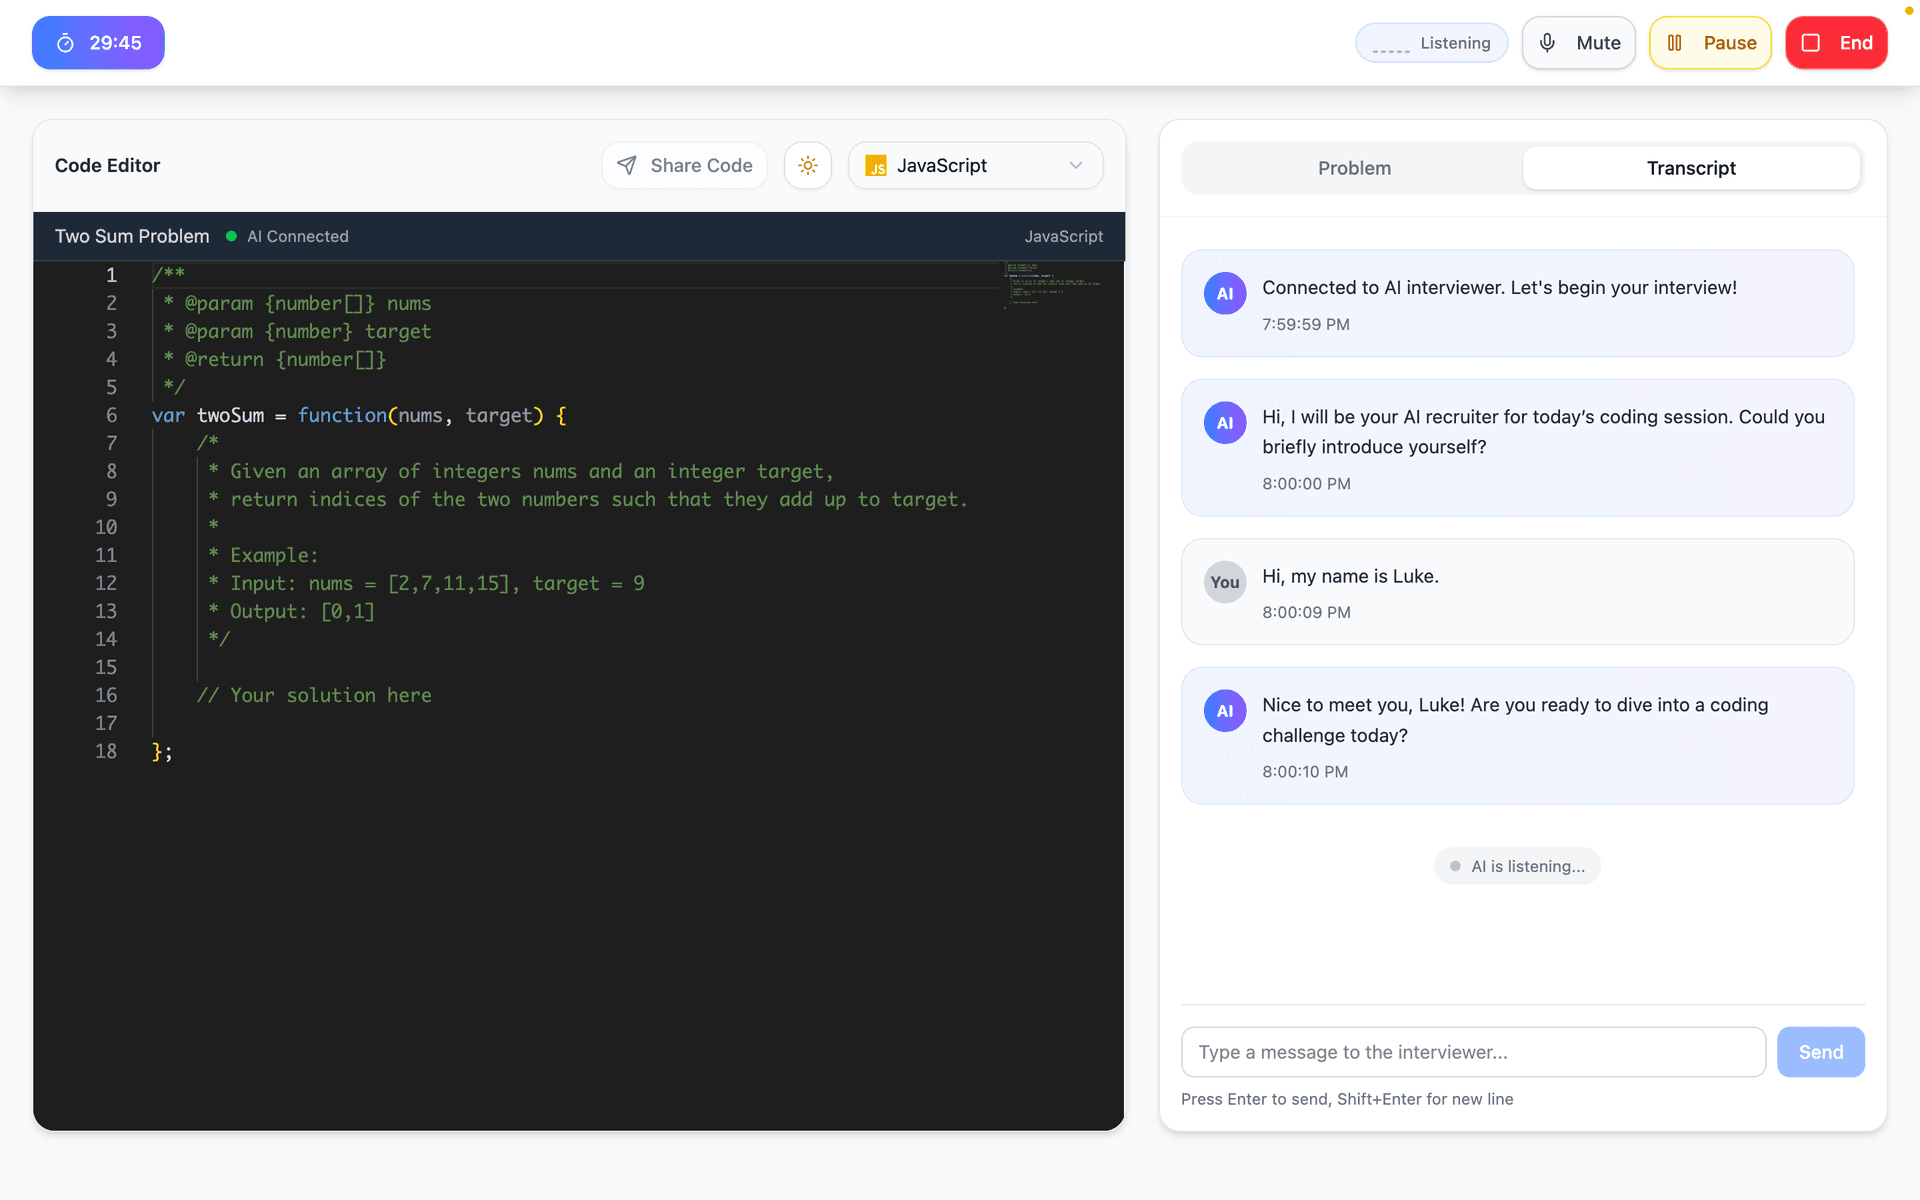
Task: Click the microphone icon on Mute button
Action: tap(1546, 42)
